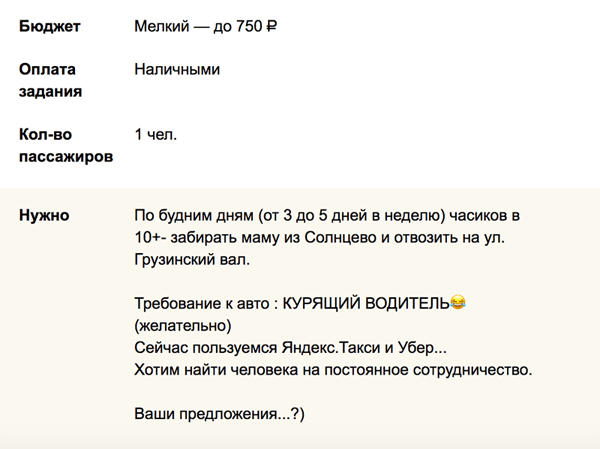This screenshot has width=600, height=449.
Task: Click the payment value Наличными
Action: coord(177,69)
